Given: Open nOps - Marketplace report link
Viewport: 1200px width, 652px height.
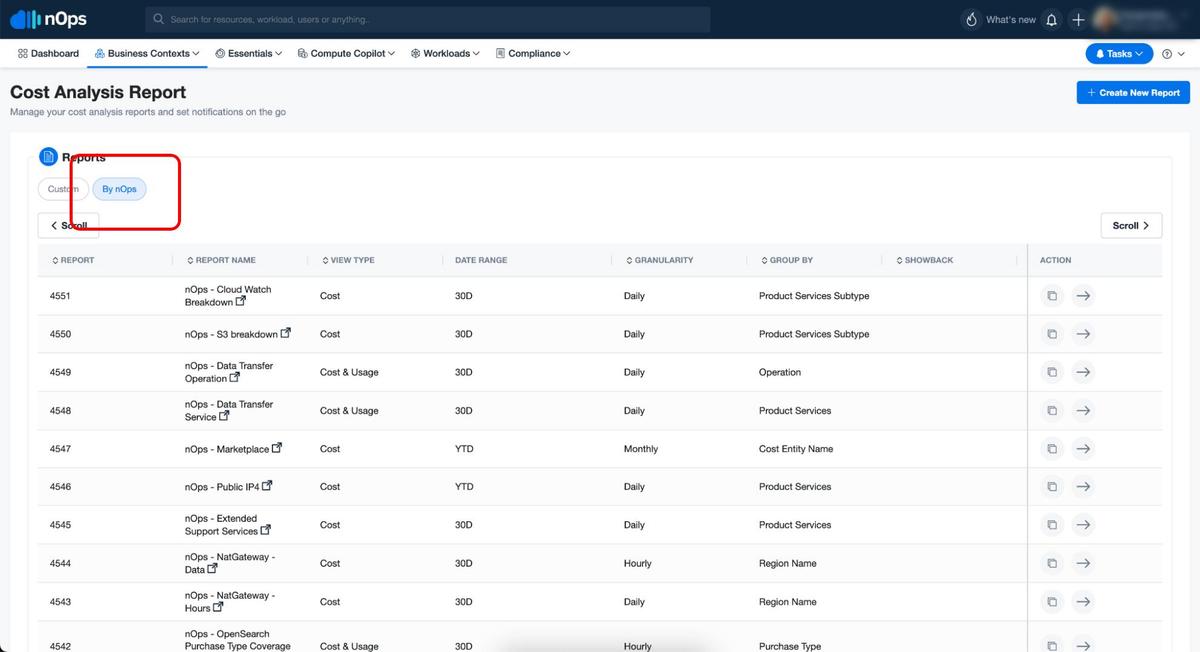Looking at the screenshot, I should 227,449.
